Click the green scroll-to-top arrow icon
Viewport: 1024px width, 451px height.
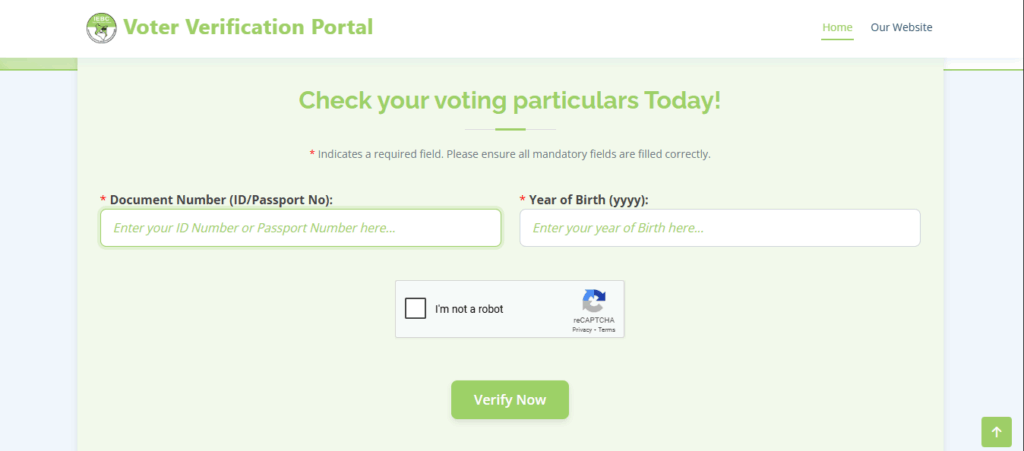(997, 432)
